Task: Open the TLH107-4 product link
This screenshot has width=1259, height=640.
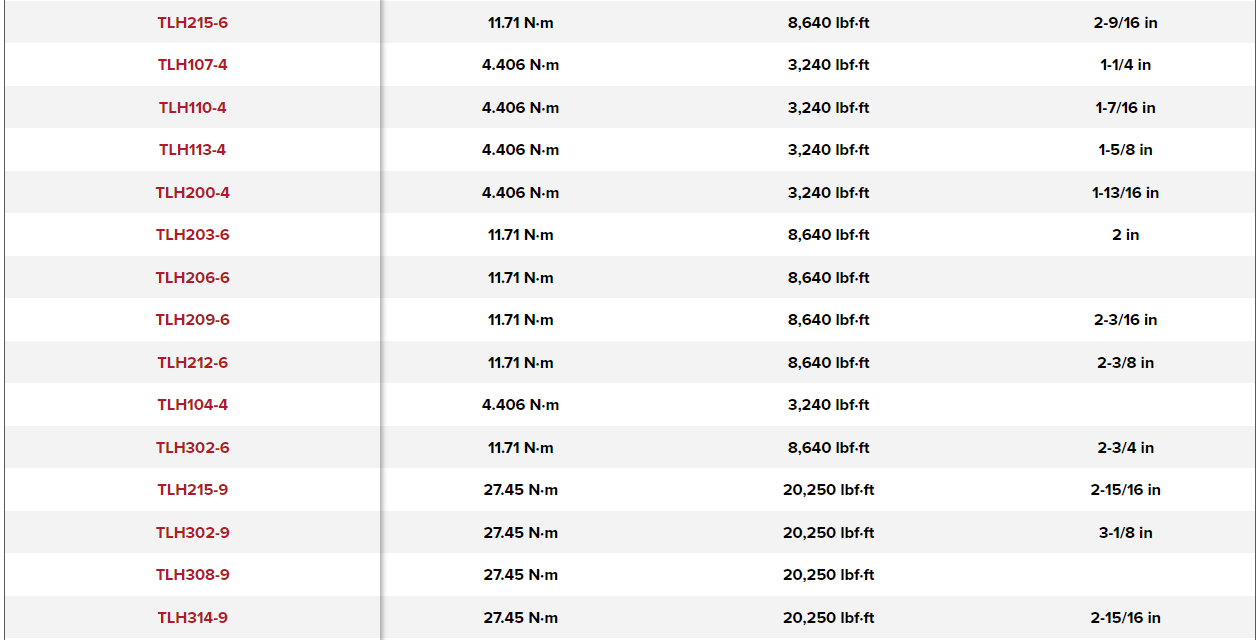Action: [192, 65]
